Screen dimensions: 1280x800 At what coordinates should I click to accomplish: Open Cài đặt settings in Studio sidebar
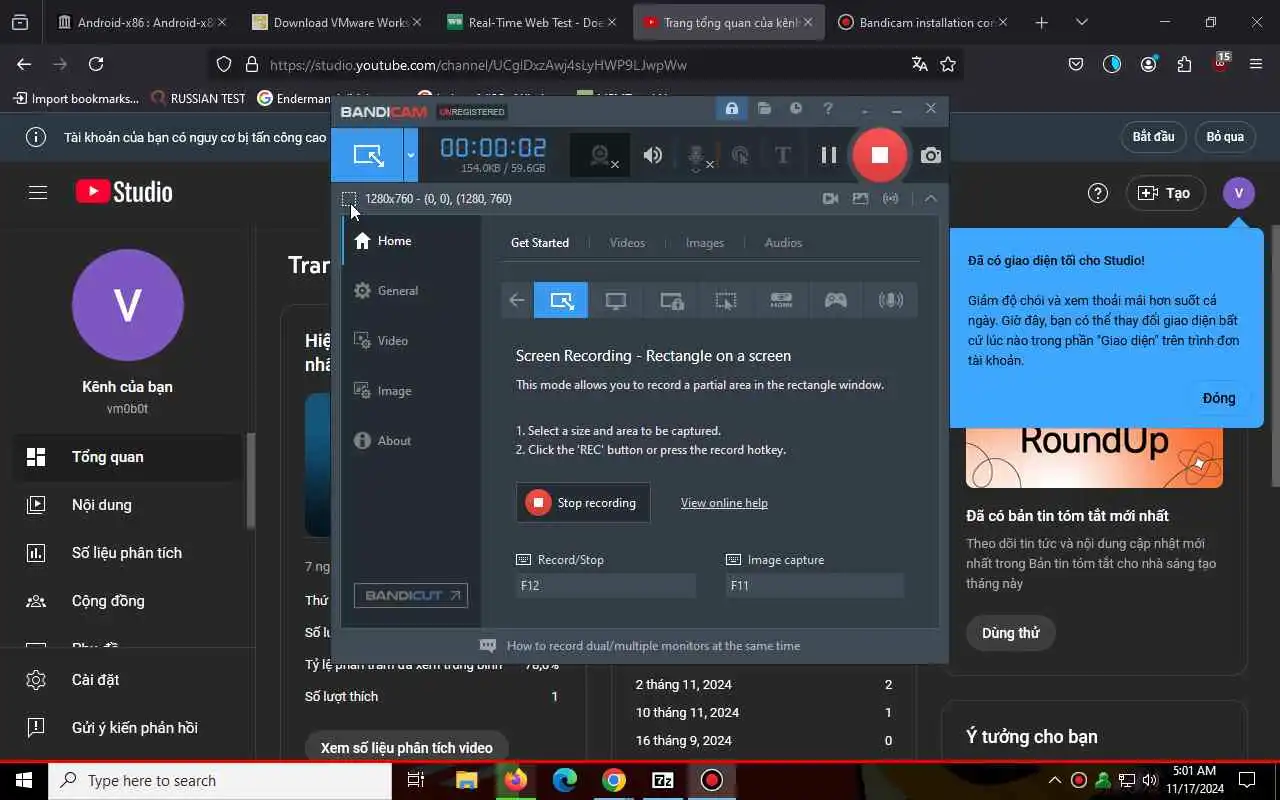point(128,680)
